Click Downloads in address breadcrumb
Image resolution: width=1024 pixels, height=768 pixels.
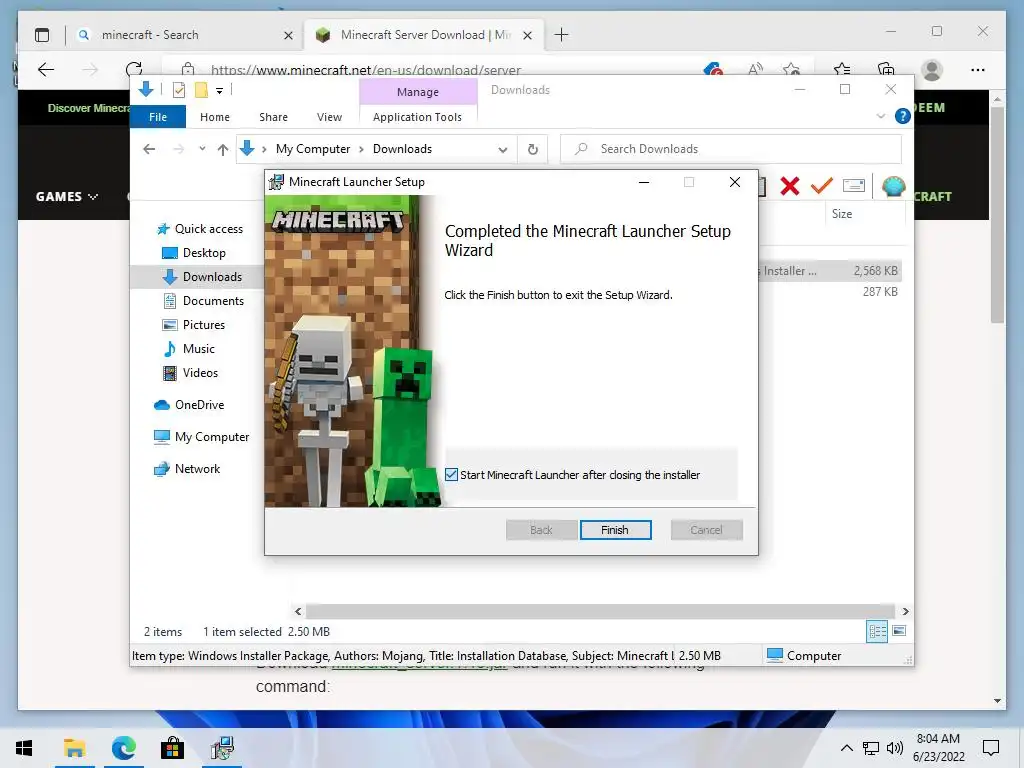tap(402, 149)
